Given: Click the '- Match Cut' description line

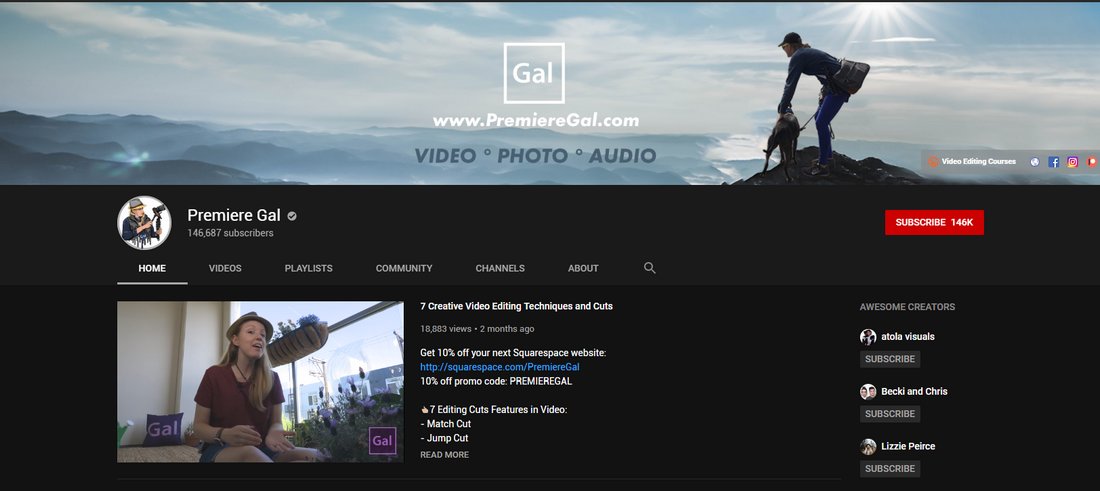Looking at the screenshot, I should click(x=445, y=424).
